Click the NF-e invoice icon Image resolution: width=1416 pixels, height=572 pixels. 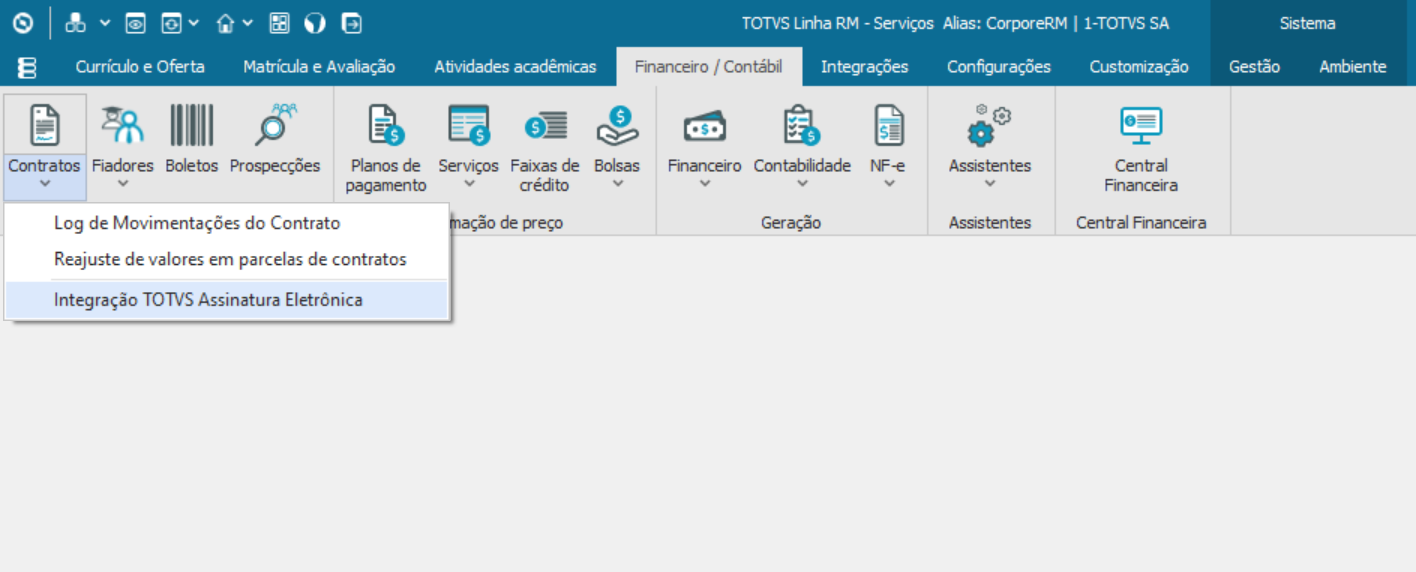888,126
